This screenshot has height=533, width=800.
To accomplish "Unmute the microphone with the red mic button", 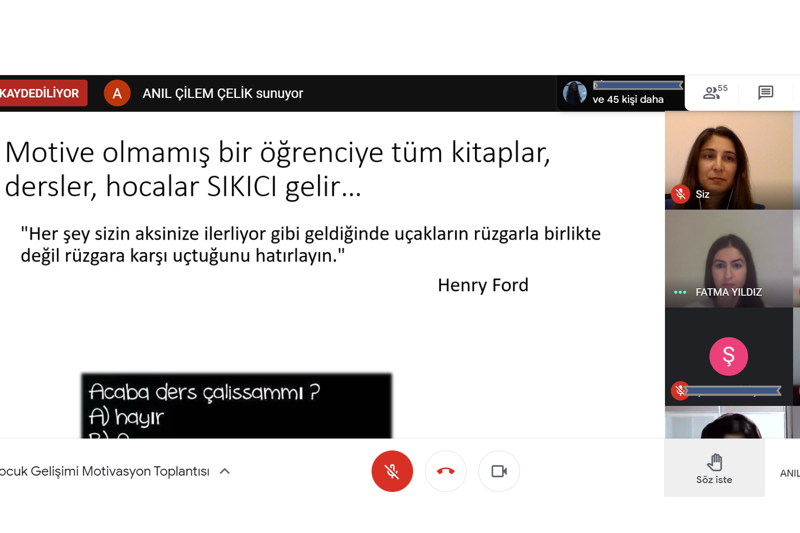I will click(392, 471).
